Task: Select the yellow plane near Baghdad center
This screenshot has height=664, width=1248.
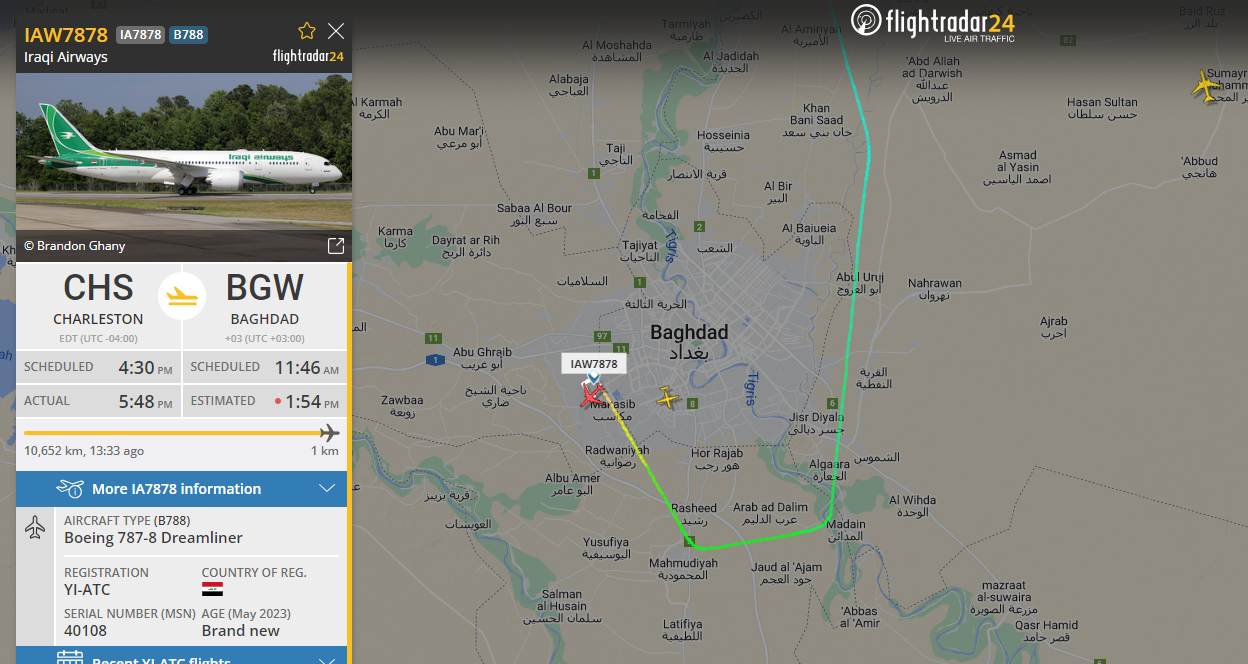Action: pyautogui.click(x=668, y=399)
